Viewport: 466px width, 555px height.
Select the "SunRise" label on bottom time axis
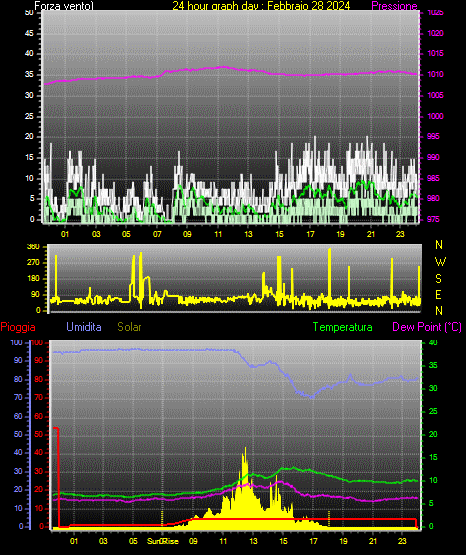pyautogui.click(x=163, y=541)
